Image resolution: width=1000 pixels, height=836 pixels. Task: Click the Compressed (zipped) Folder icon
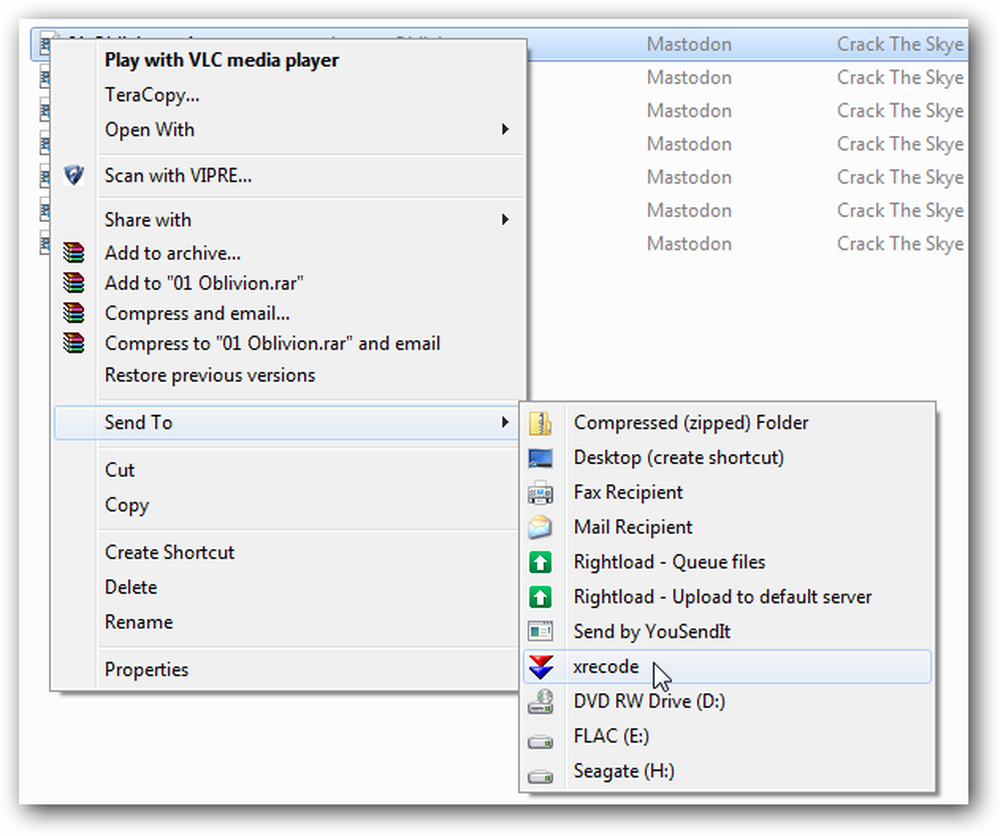[x=540, y=423]
